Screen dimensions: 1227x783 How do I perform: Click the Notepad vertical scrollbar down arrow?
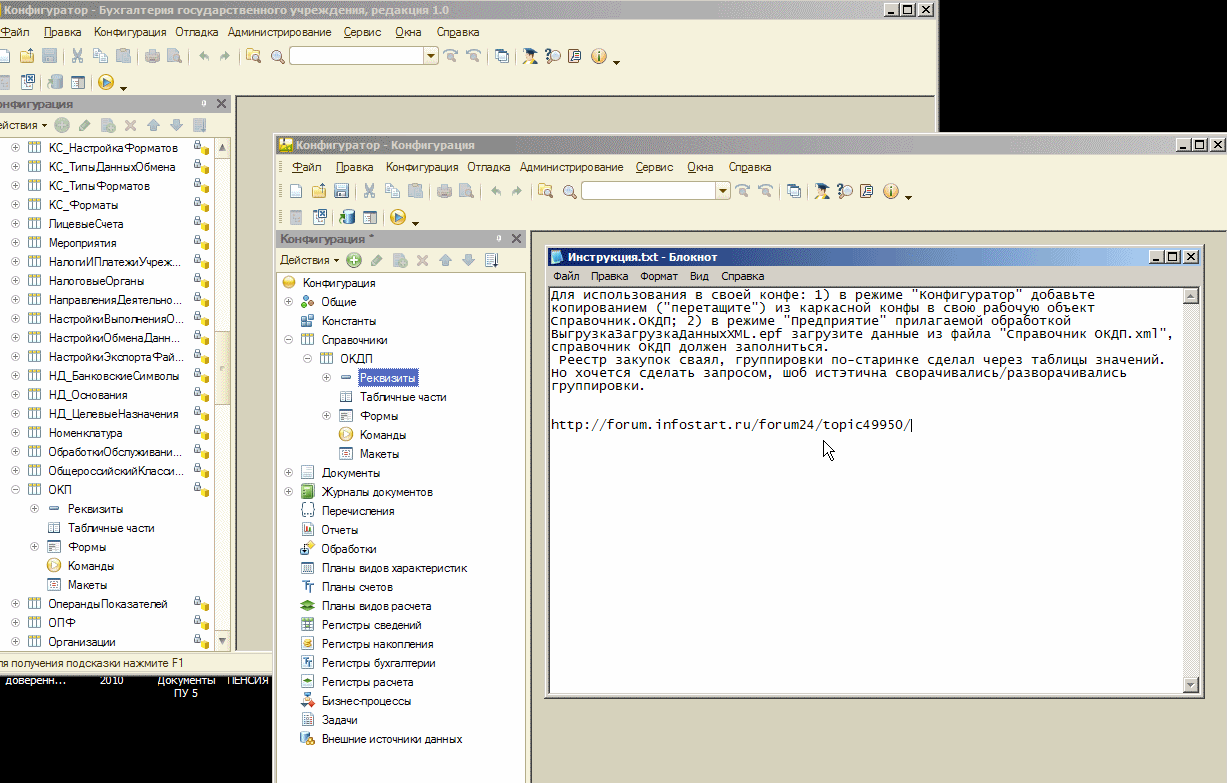click(x=1190, y=684)
